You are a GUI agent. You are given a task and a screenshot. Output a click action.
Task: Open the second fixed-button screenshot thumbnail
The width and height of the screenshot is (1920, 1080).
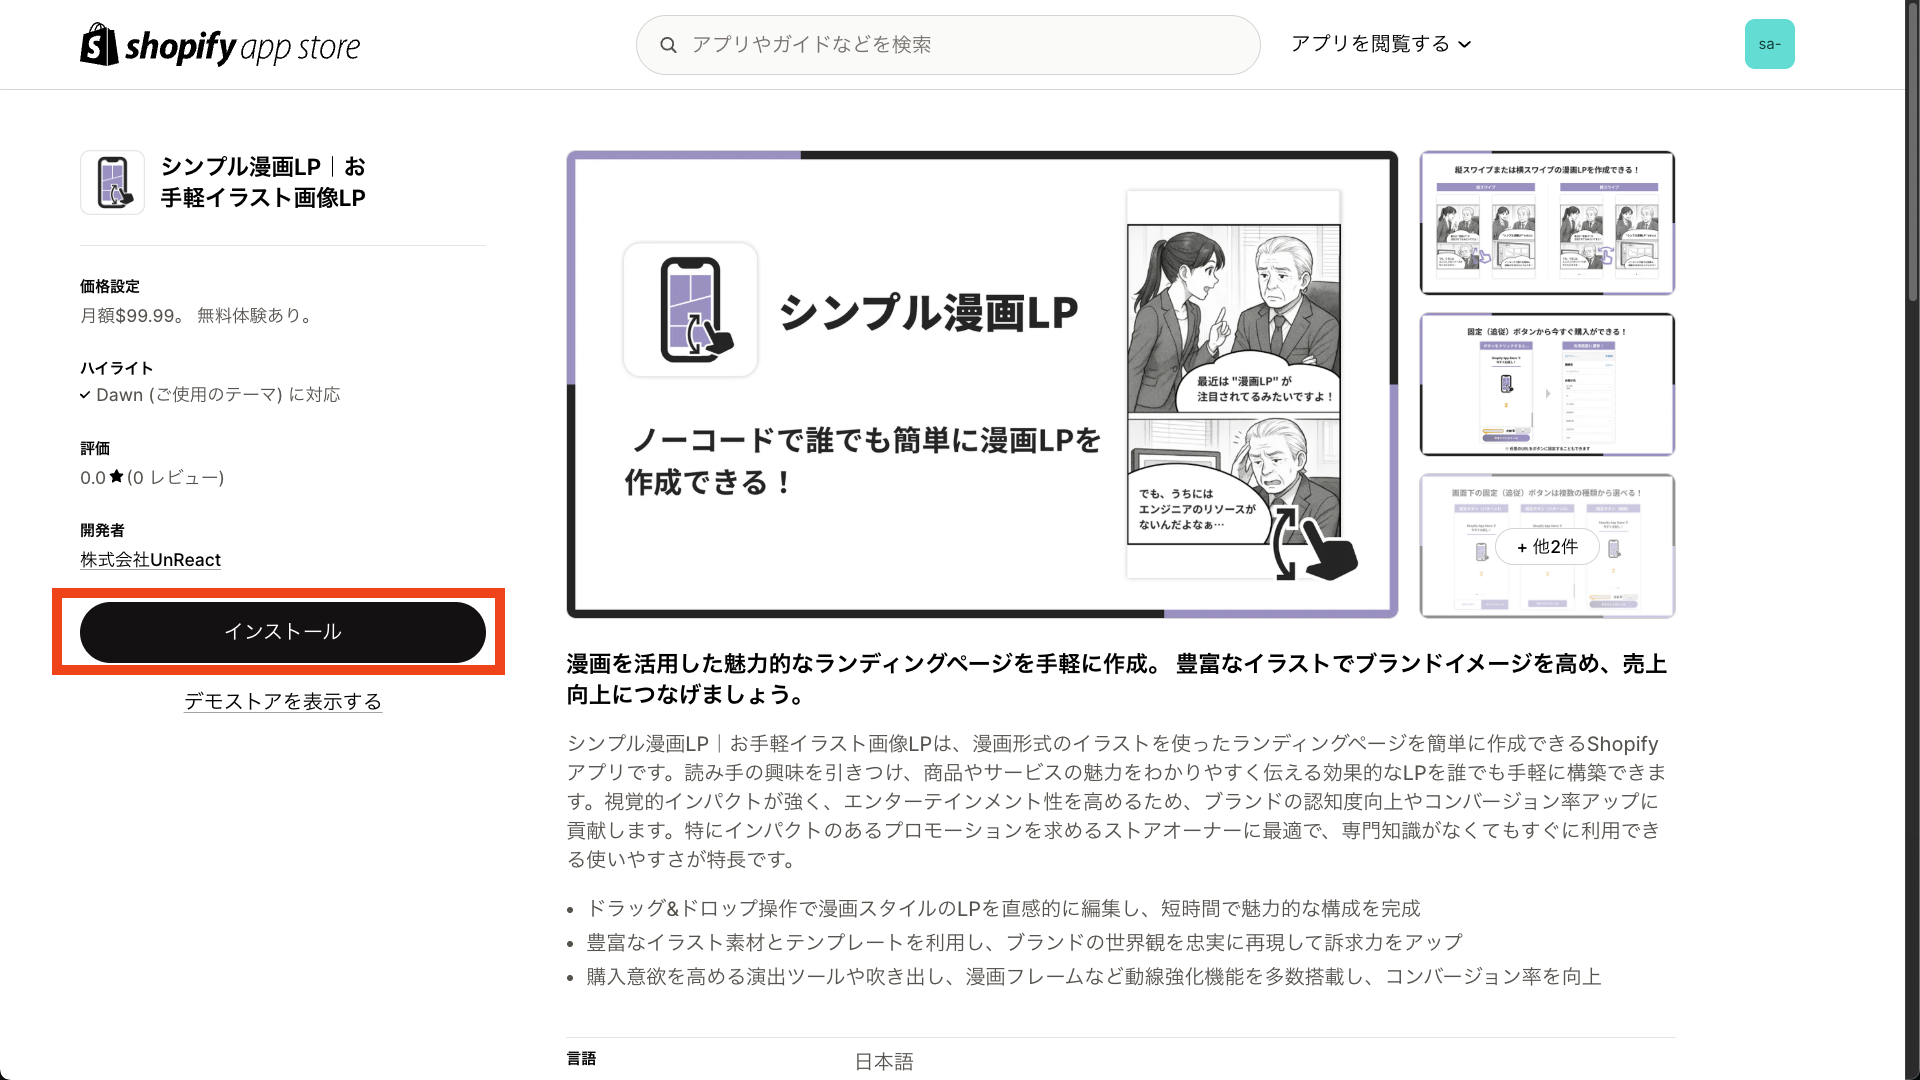pyautogui.click(x=1547, y=384)
